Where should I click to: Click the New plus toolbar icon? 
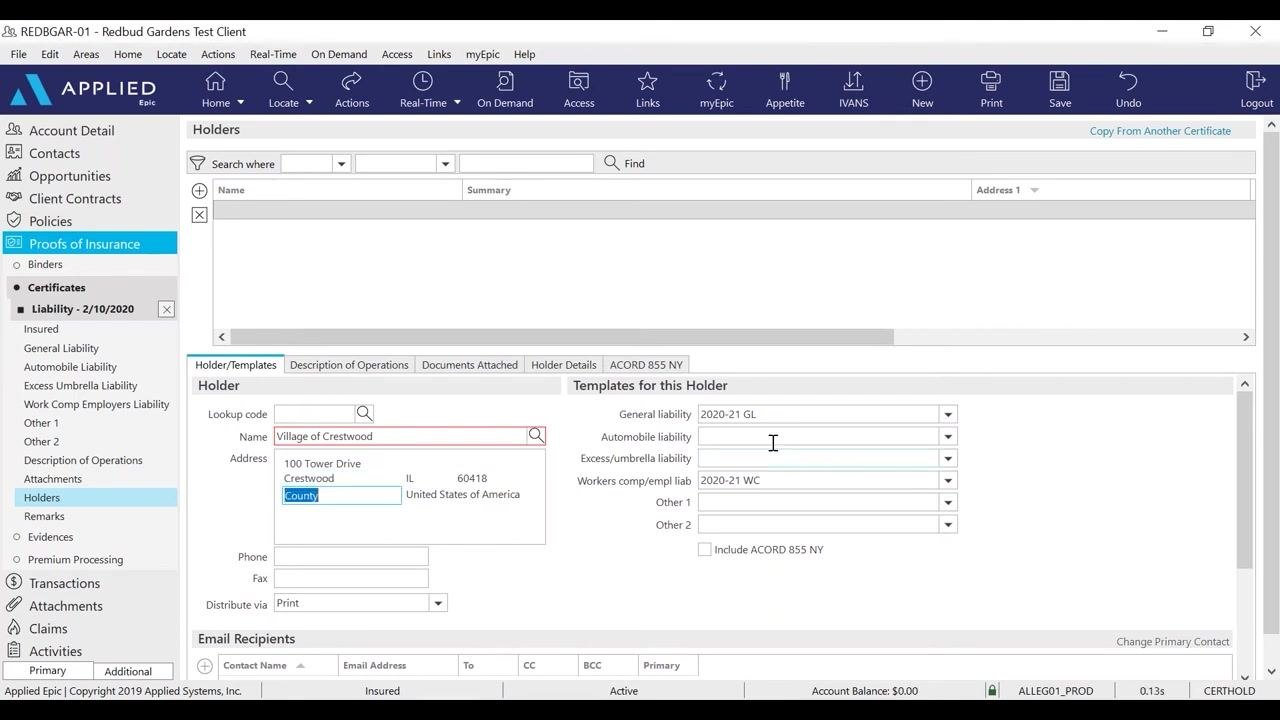click(x=922, y=81)
